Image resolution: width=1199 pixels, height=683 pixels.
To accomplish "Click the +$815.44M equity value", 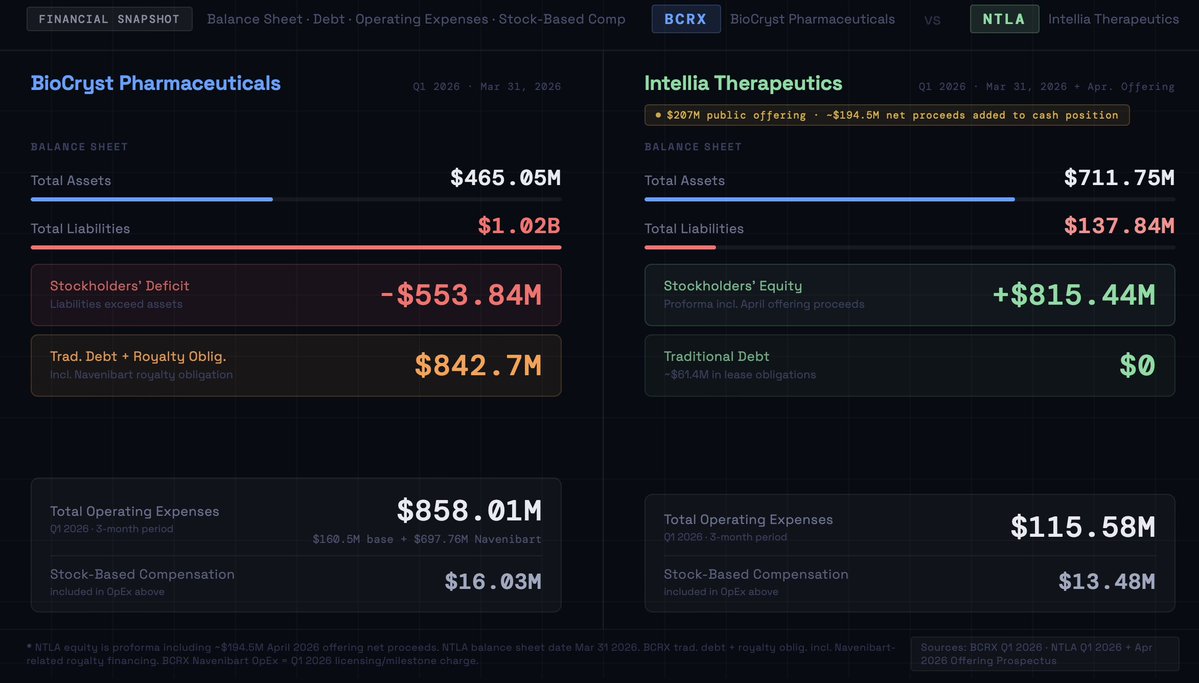I will (x=1074, y=295).
